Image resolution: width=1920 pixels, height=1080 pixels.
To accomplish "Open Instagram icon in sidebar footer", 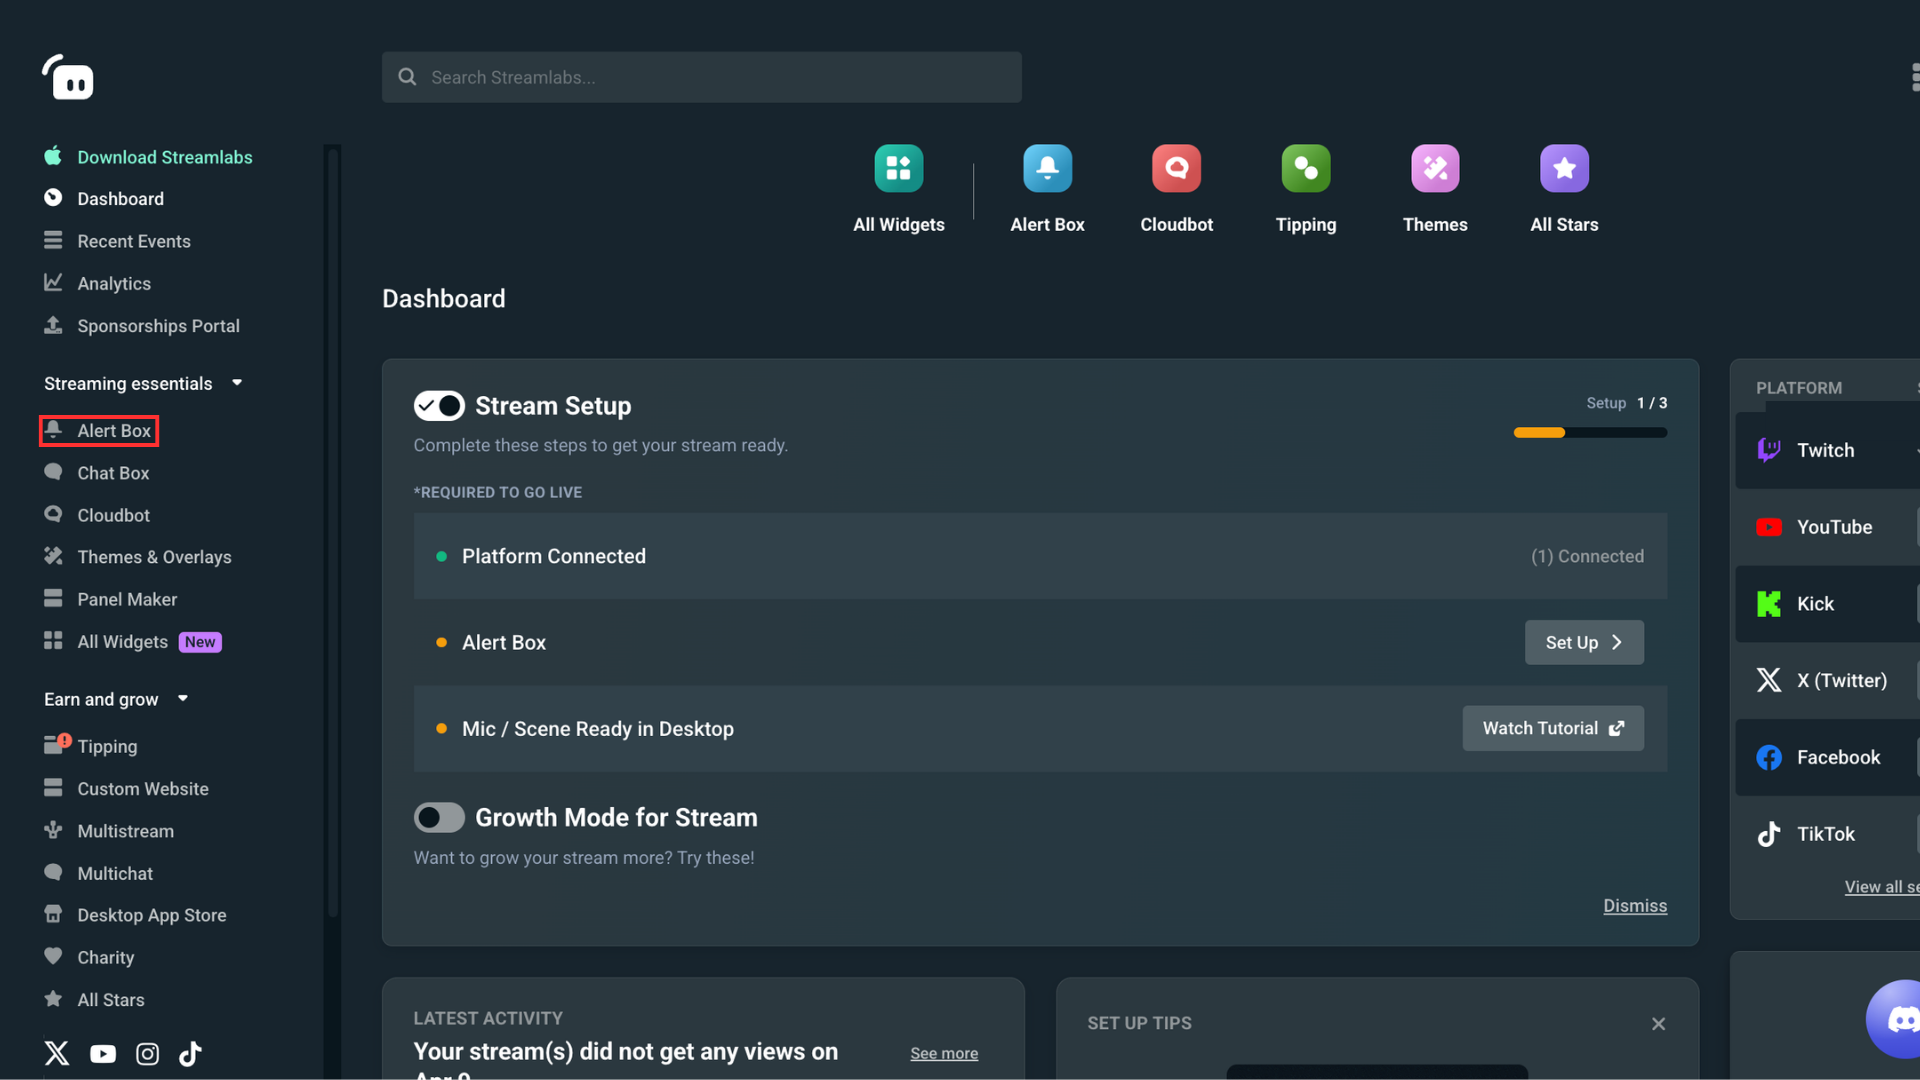I will tap(147, 1054).
